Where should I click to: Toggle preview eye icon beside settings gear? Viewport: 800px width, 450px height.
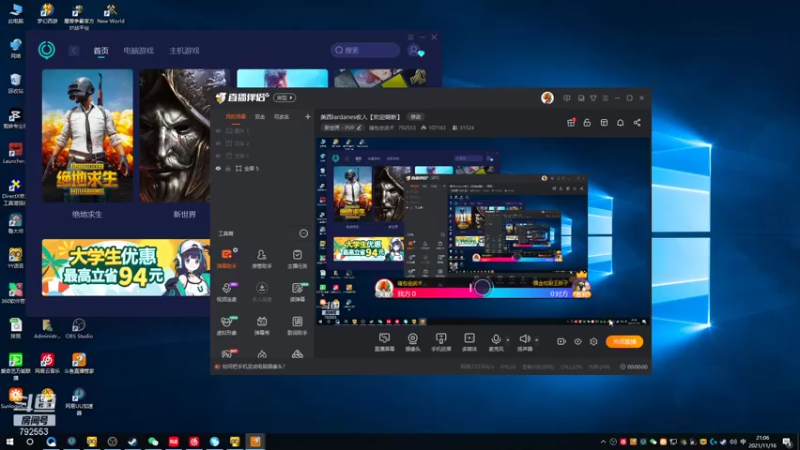(x=578, y=341)
